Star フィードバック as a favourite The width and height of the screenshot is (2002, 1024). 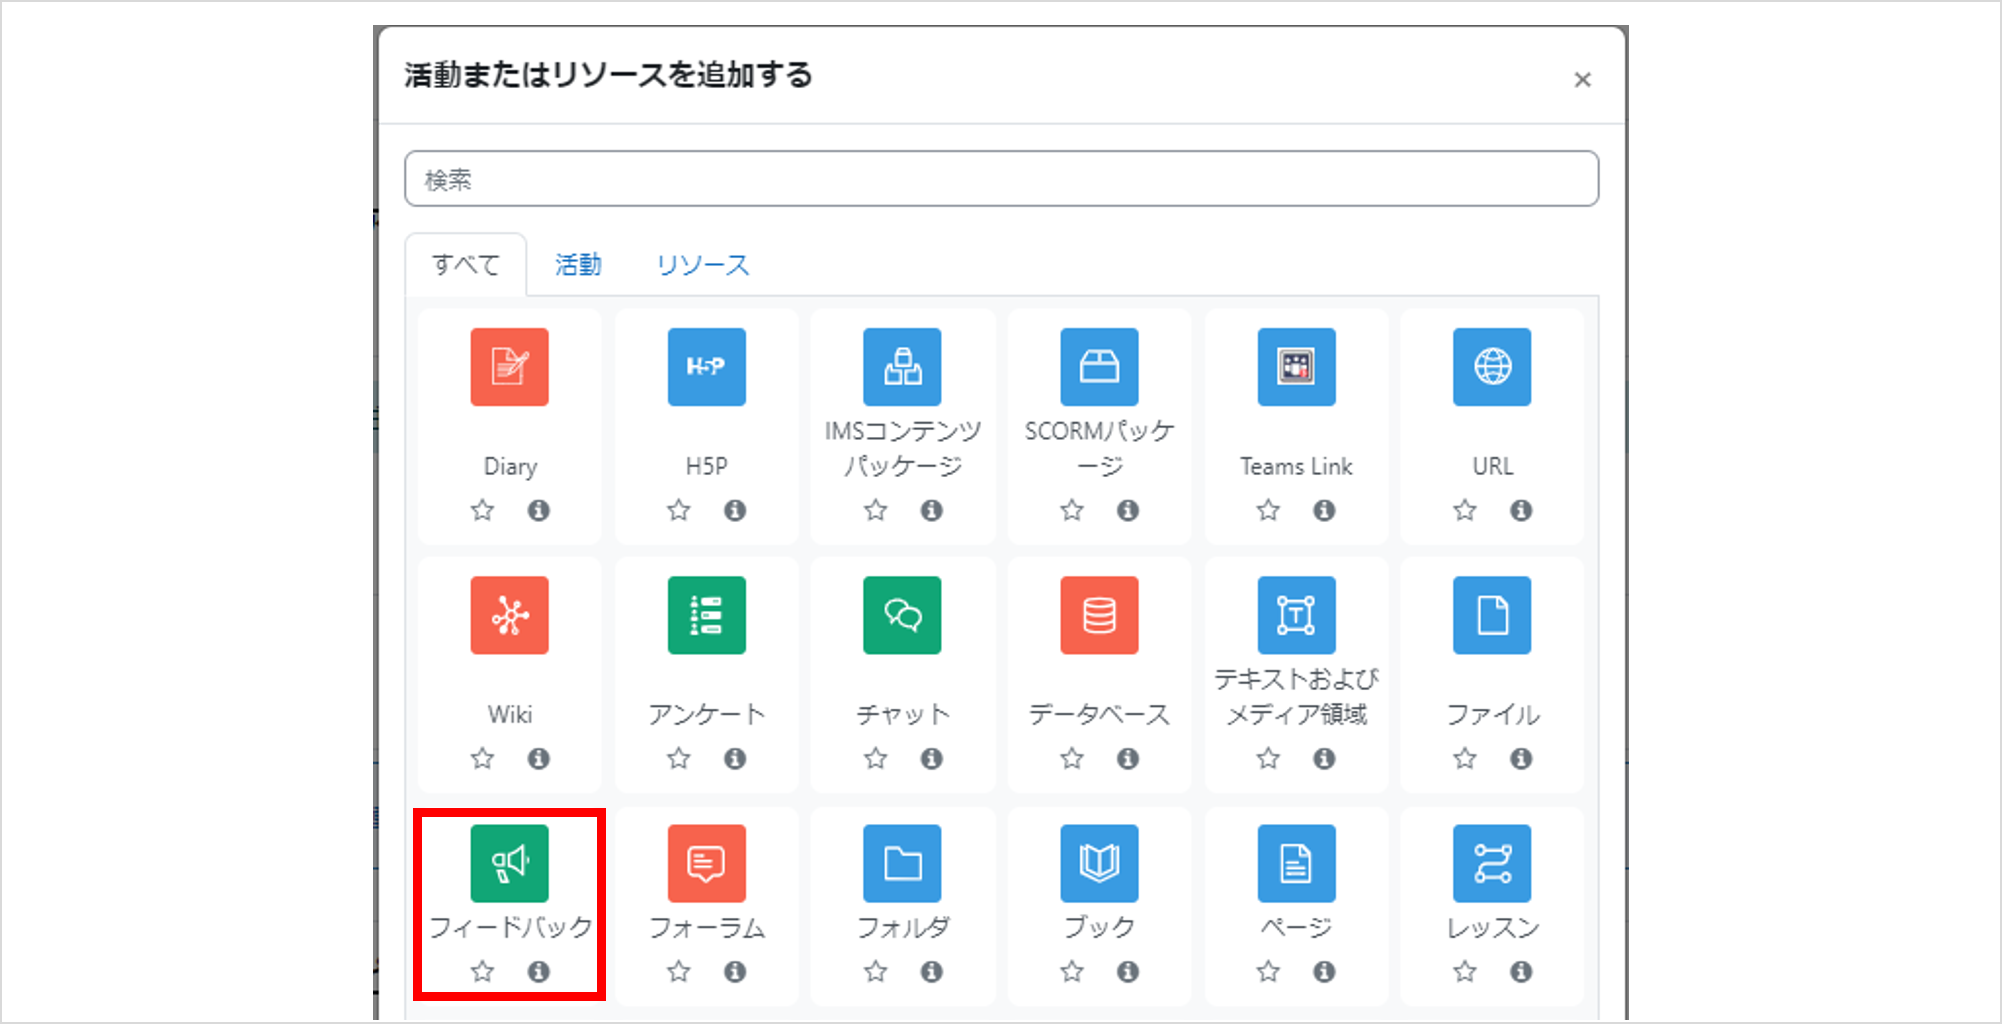click(482, 971)
